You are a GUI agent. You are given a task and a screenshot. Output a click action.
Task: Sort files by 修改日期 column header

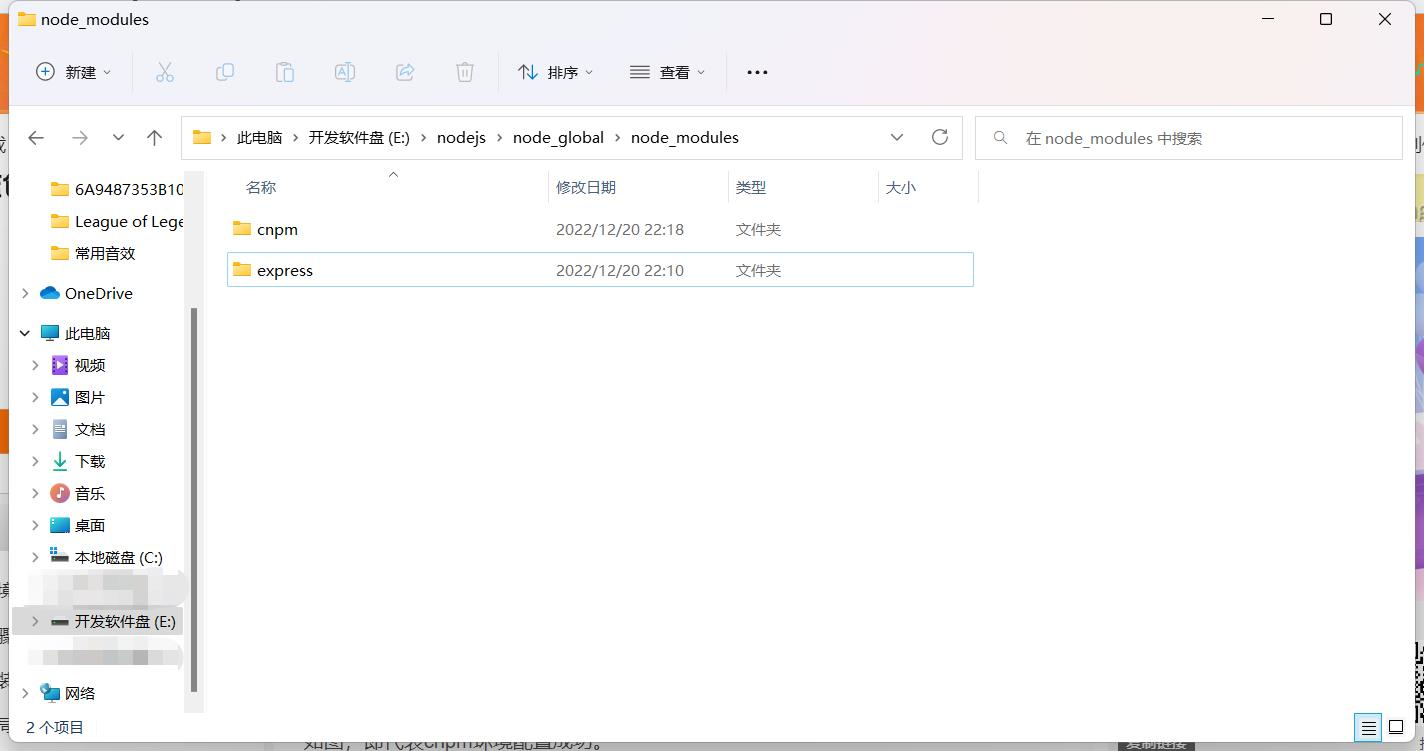(586, 187)
